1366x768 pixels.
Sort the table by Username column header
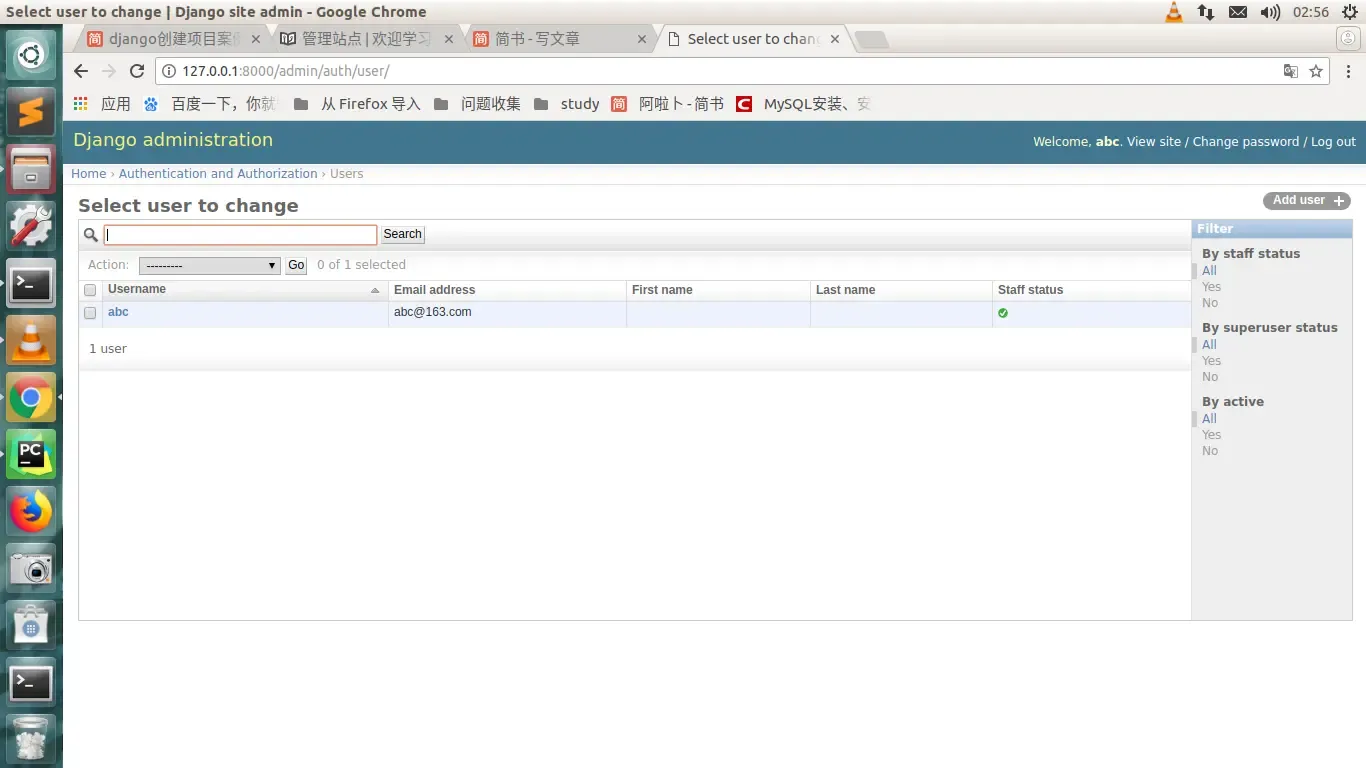click(x=137, y=289)
